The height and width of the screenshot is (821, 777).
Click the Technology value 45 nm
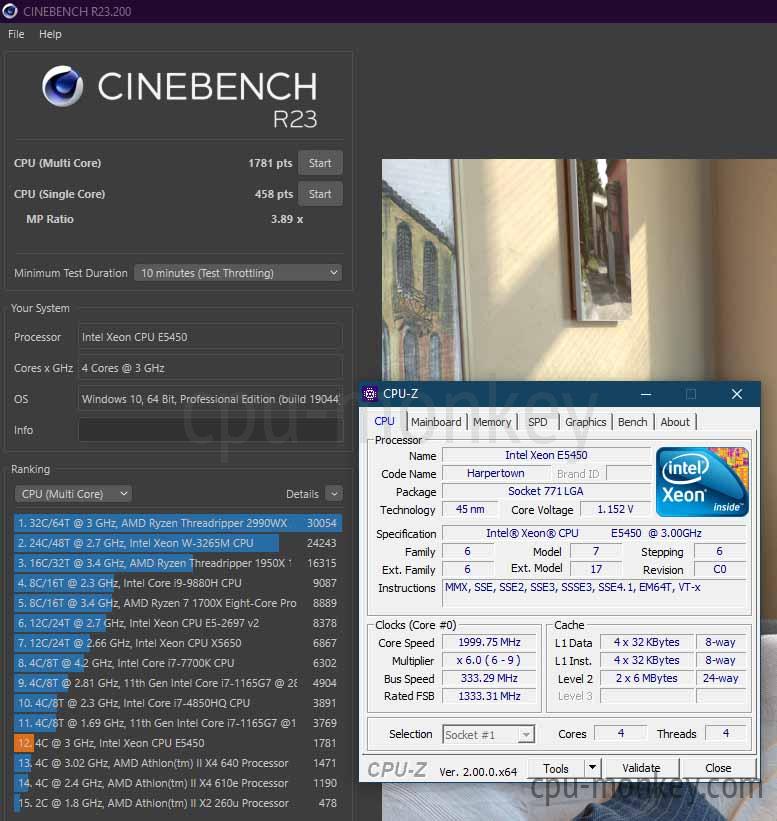coord(470,509)
